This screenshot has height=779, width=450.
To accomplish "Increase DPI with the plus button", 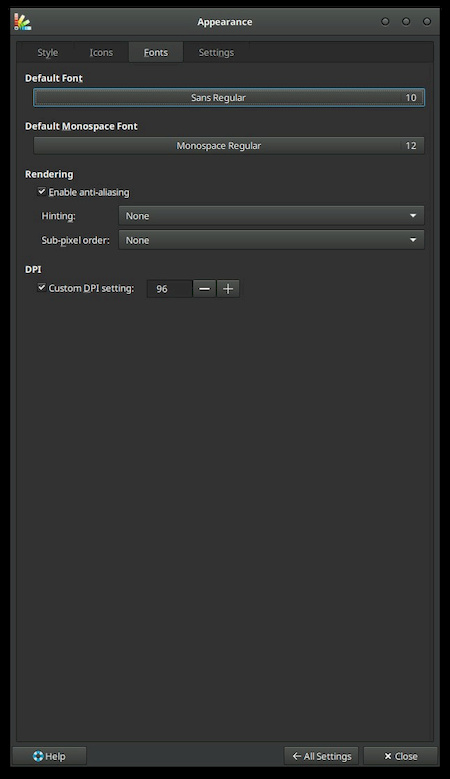I will (228, 289).
